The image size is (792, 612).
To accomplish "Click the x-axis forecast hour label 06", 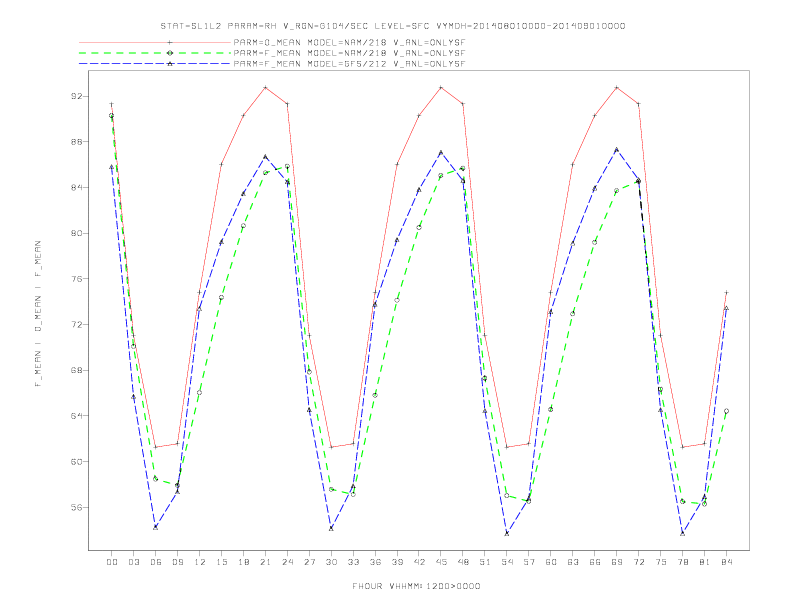I will pos(156,562).
